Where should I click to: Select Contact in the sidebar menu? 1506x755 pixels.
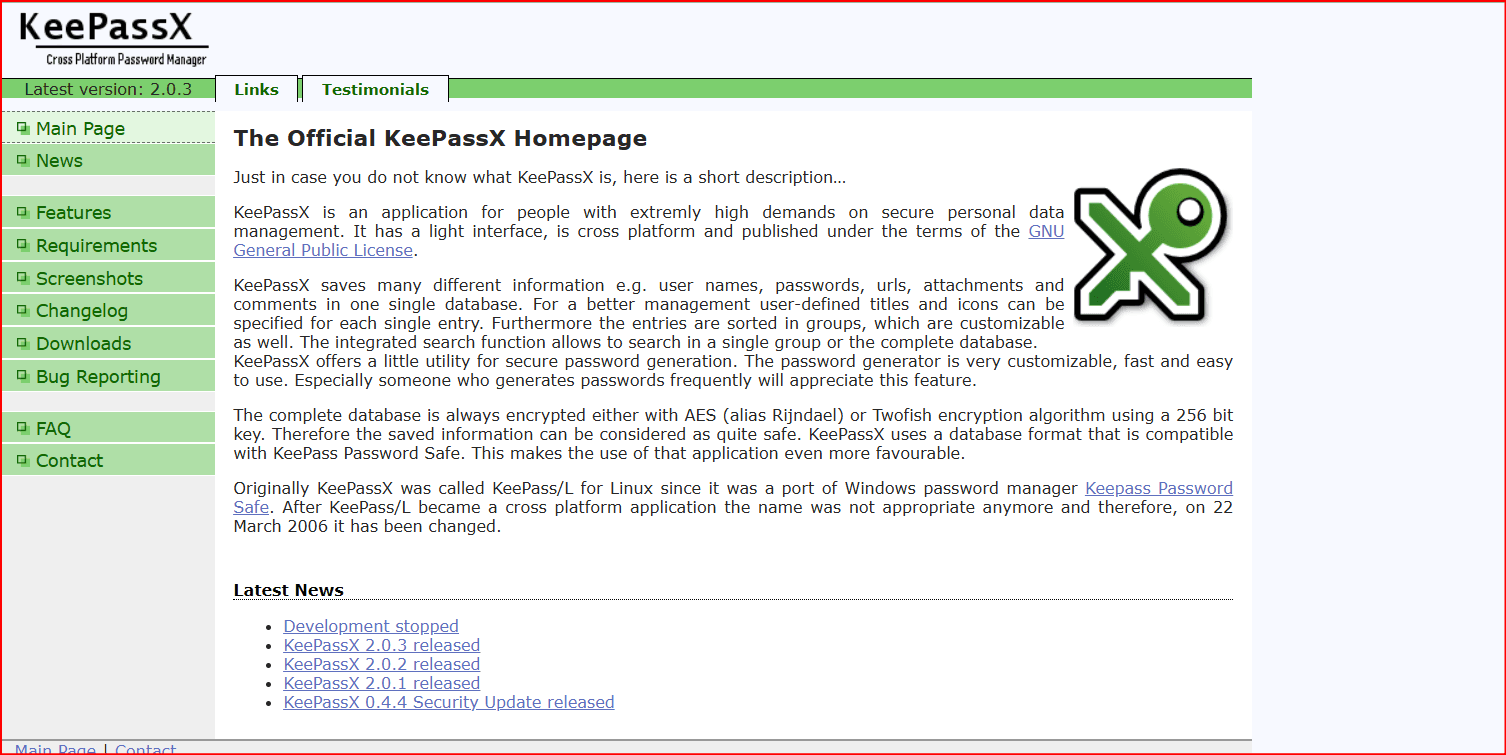(x=69, y=461)
